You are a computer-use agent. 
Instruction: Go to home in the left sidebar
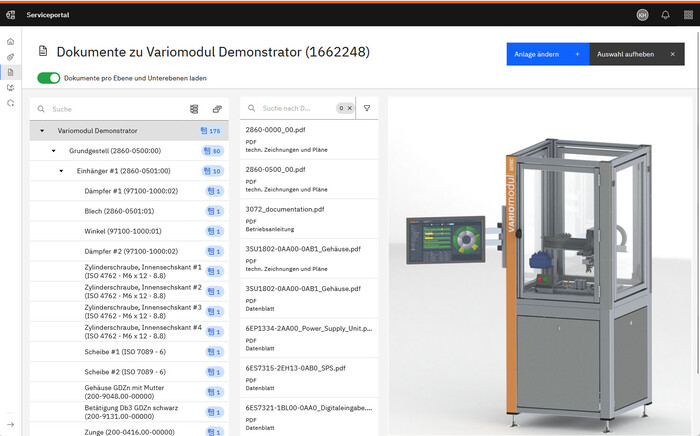[11, 42]
